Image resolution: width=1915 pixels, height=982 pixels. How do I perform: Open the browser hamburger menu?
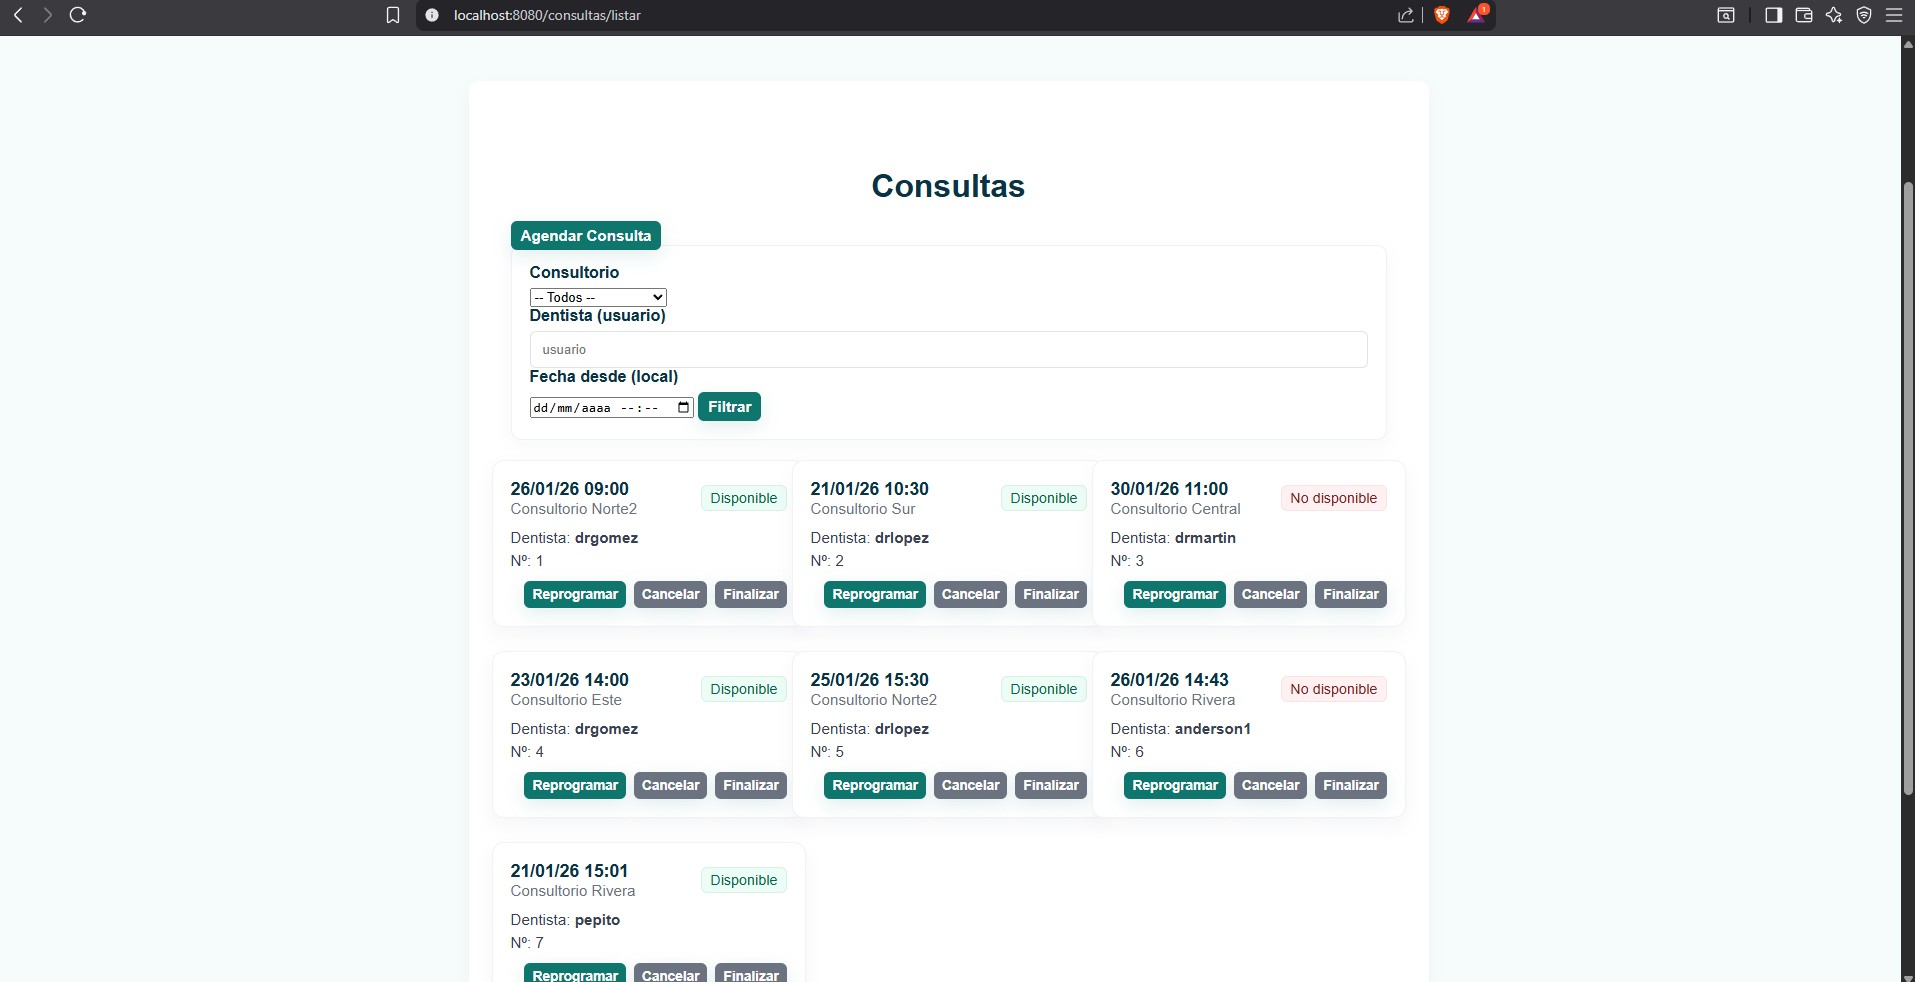(1894, 15)
